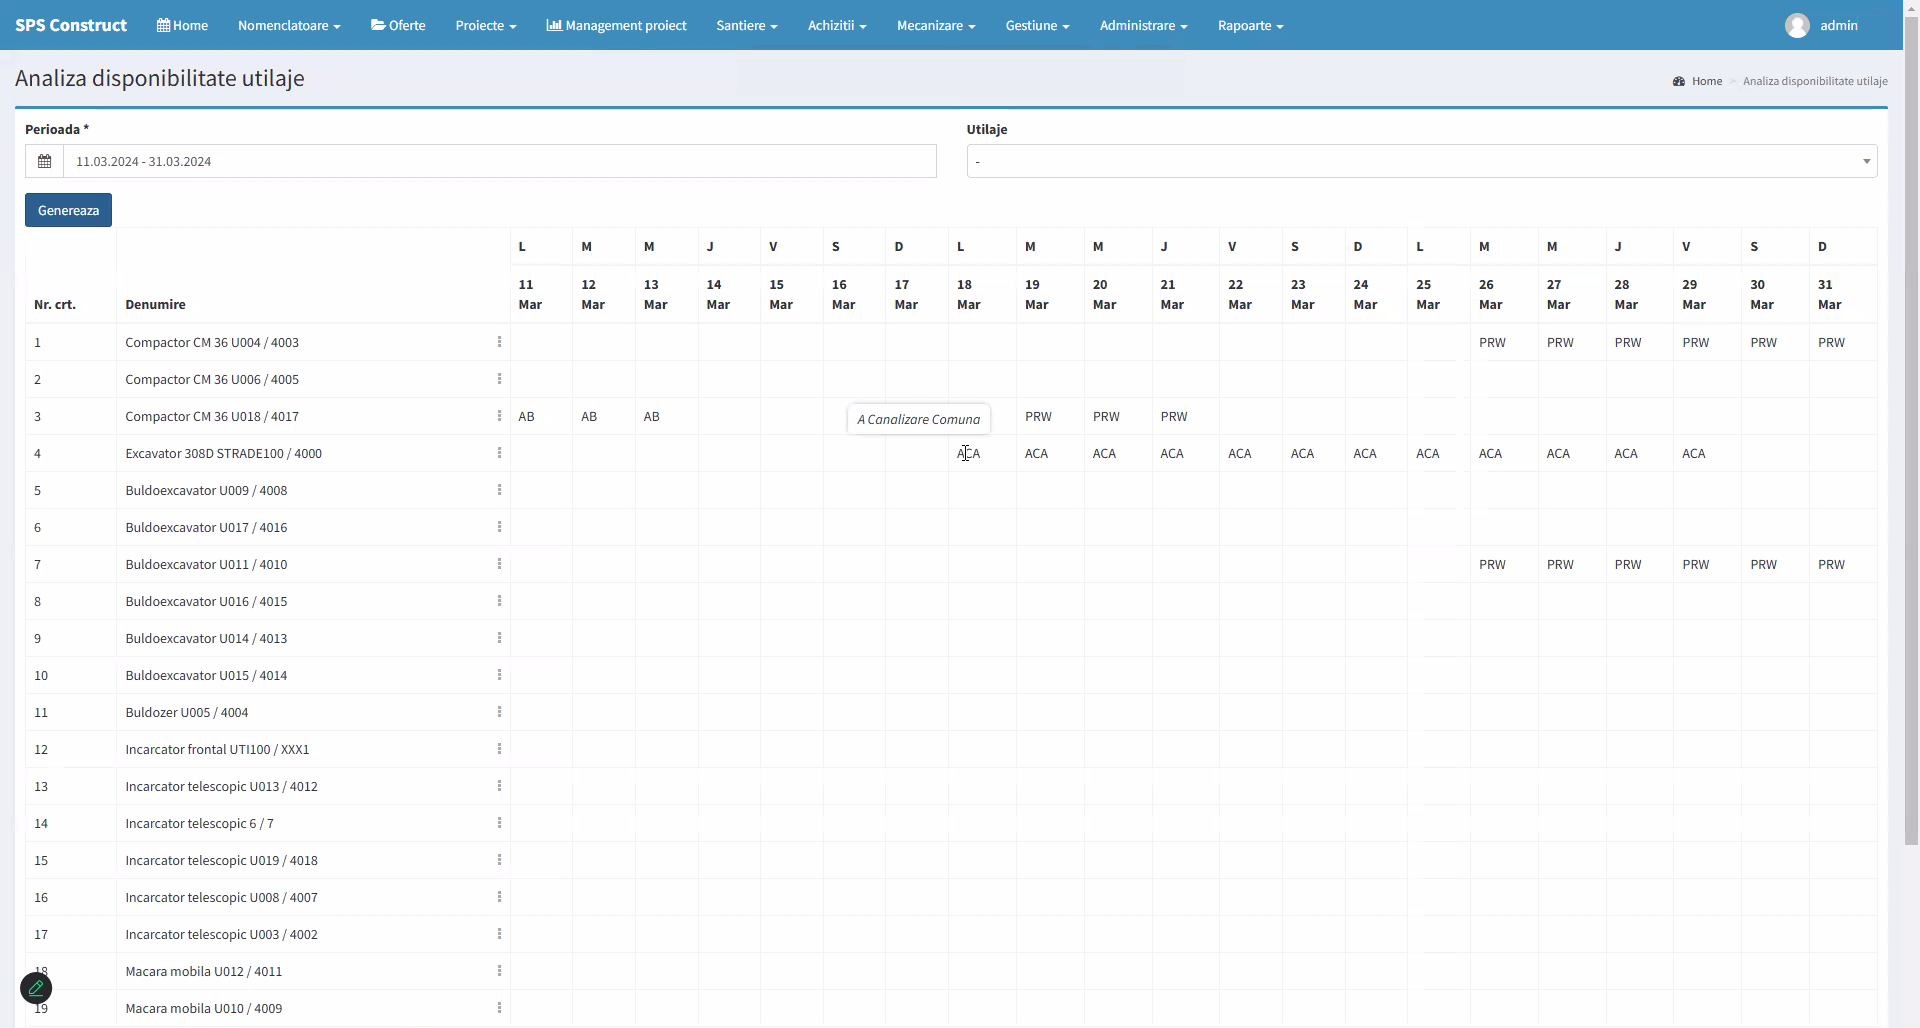The width and height of the screenshot is (1920, 1028).
Task: Click the SPS Construct brand logo
Action: pyautogui.click(x=71, y=25)
